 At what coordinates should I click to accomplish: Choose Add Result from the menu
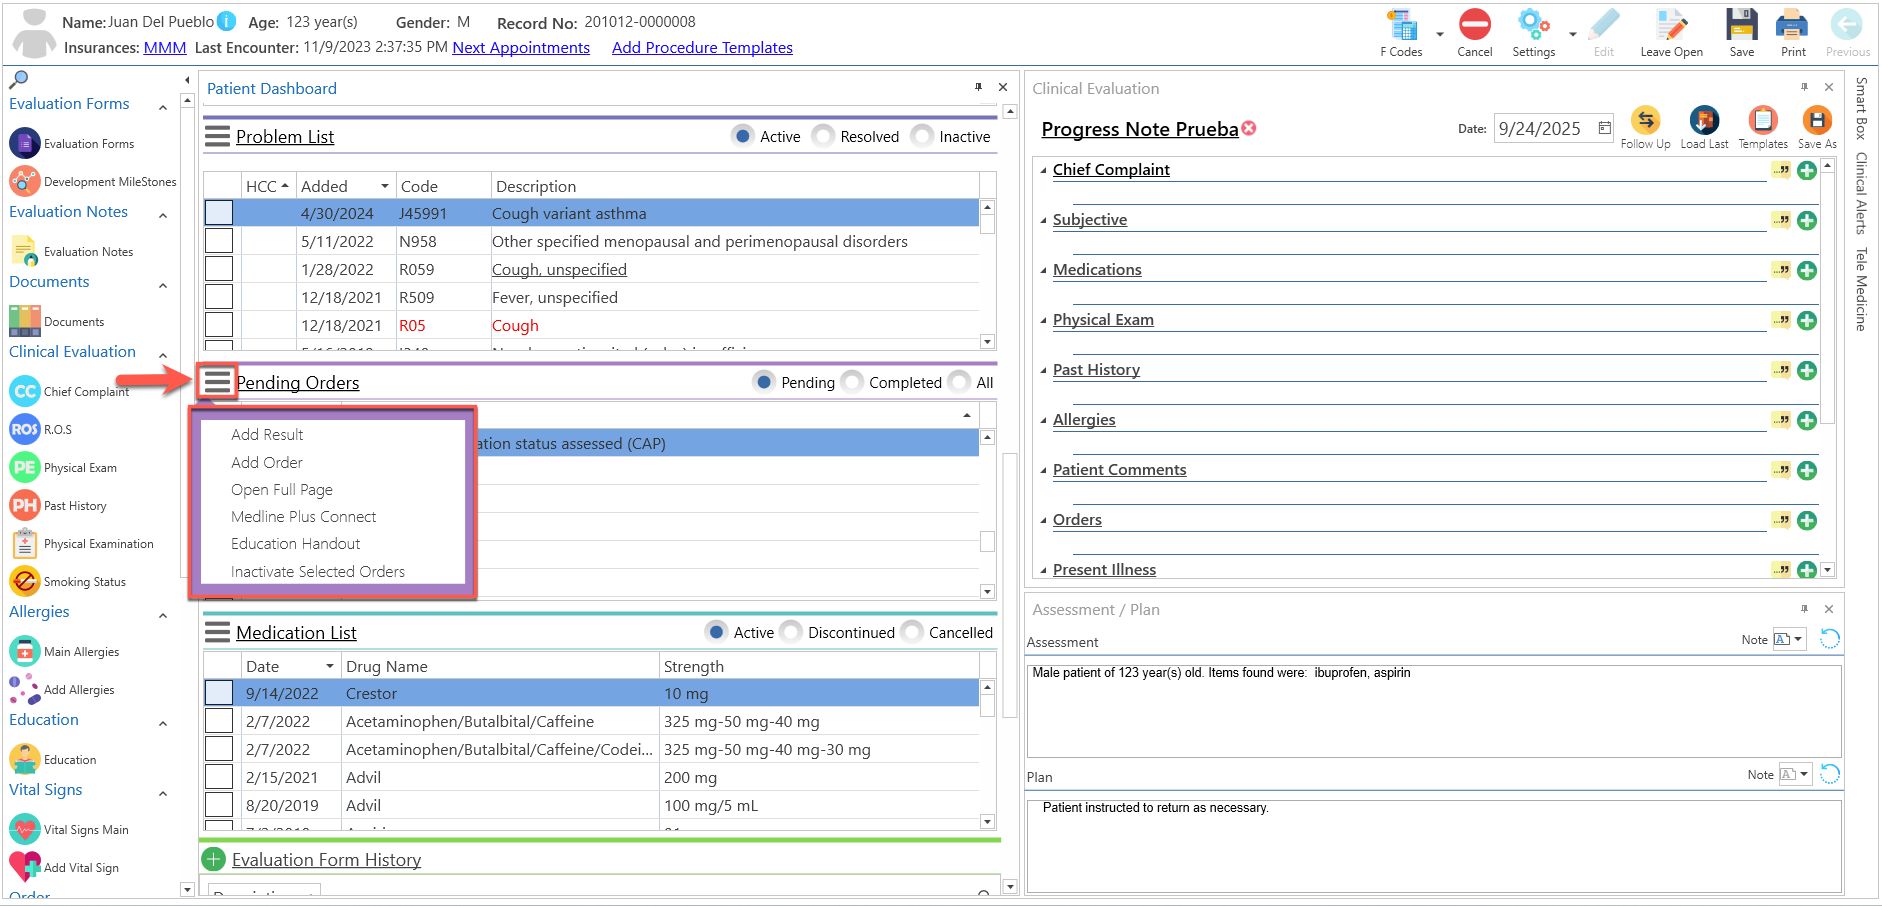pyautogui.click(x=267, y=434)
